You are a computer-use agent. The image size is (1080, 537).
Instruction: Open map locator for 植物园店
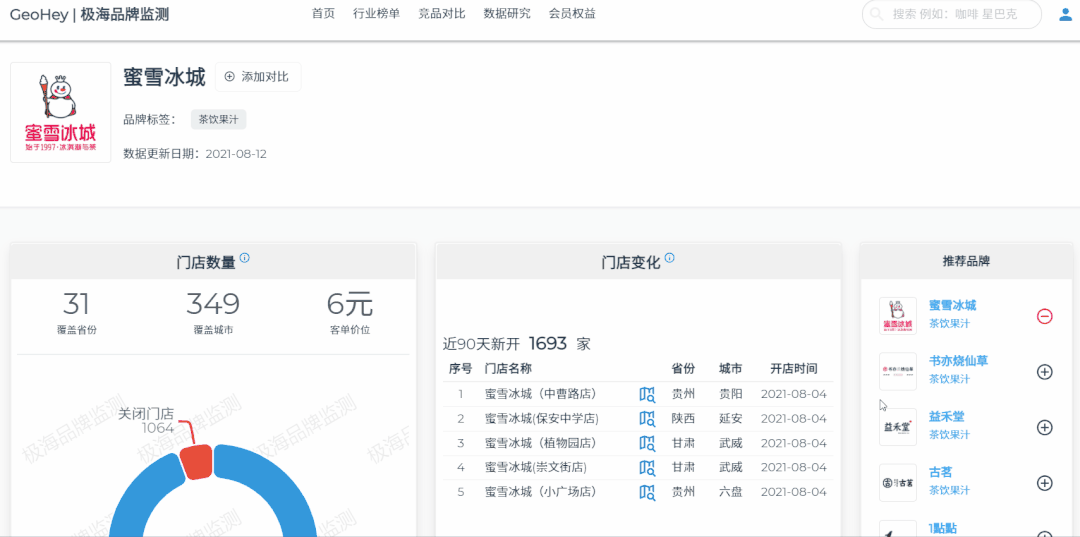coord(647,443)
